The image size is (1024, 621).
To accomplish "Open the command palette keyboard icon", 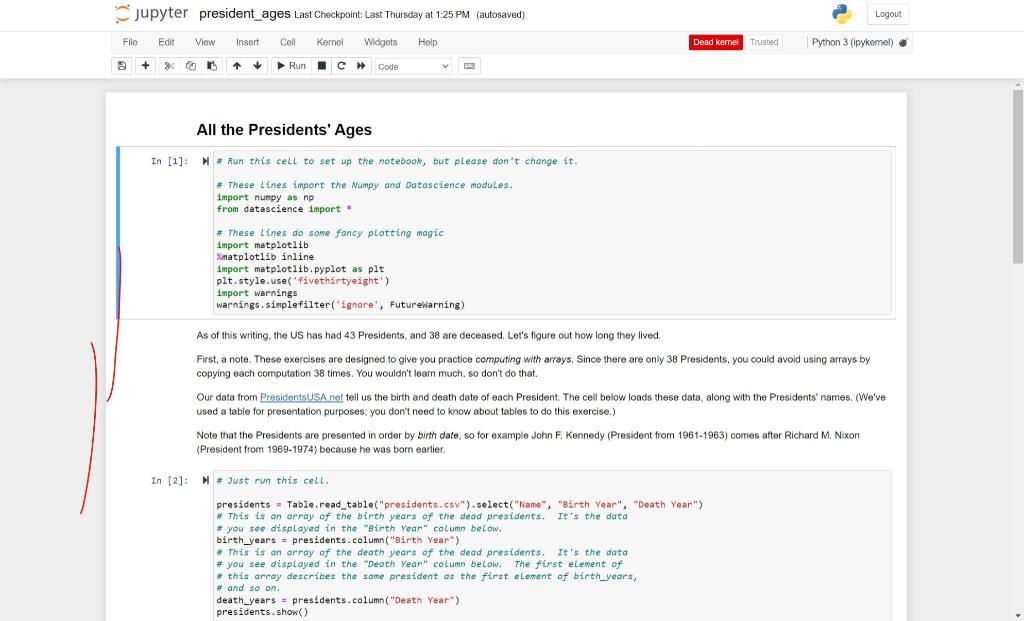I will (468, 65).
